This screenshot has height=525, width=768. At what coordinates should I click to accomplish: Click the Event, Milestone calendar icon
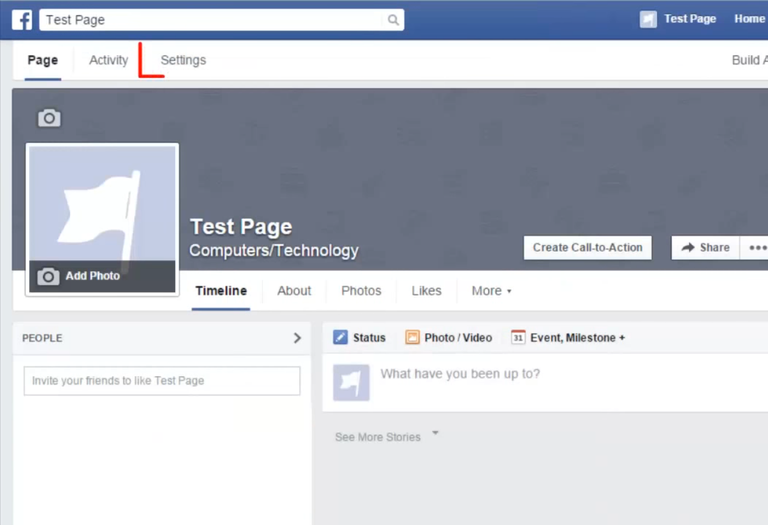coord(518,338)
